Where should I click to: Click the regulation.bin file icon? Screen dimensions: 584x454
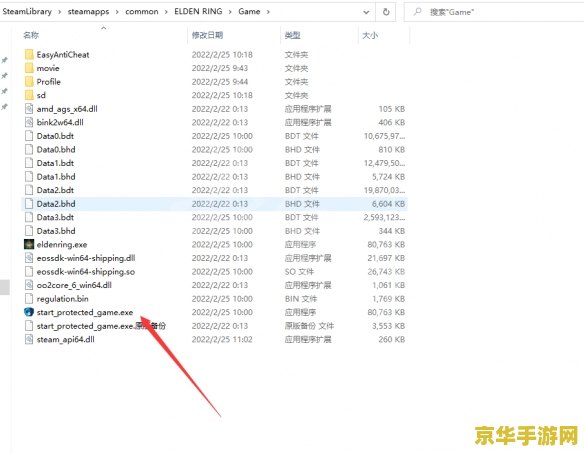click(x=29, y=299)
